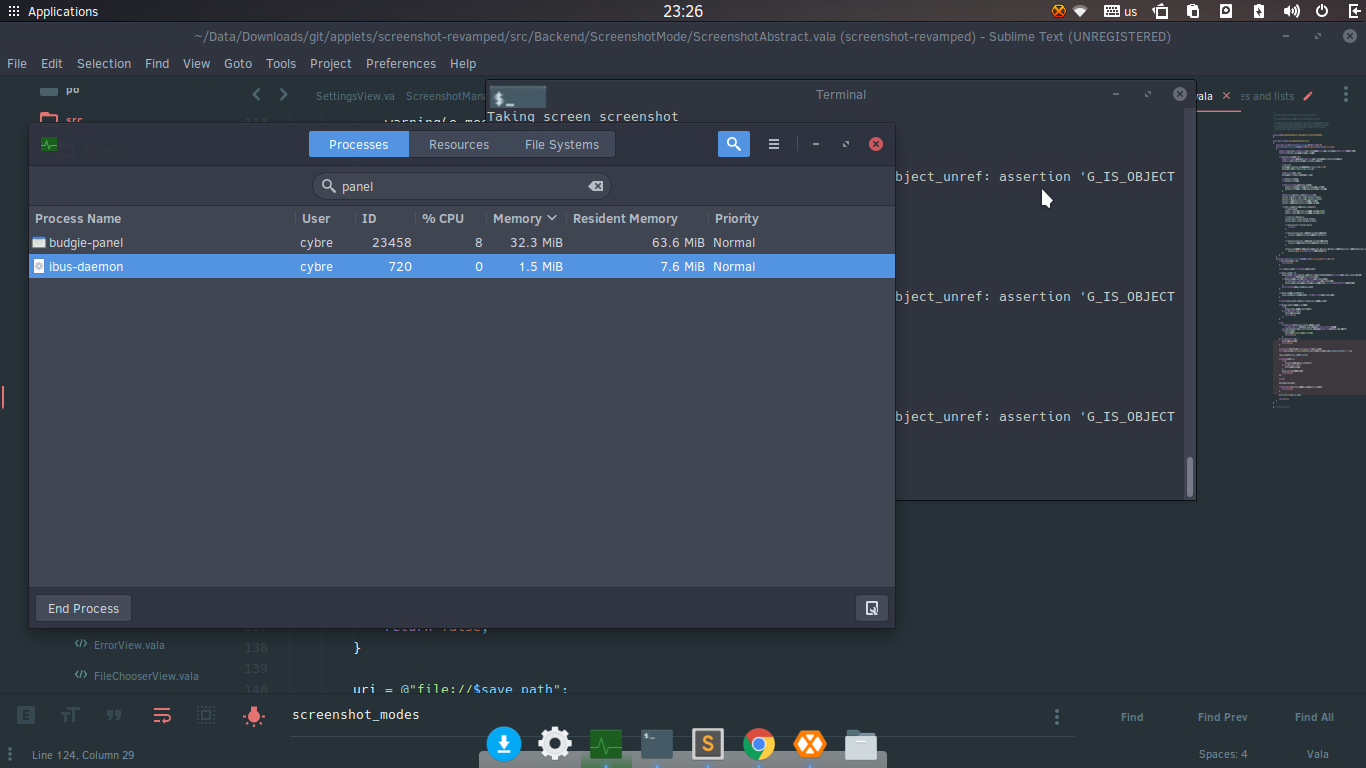Toggle in-selection search in find bar
Screen dimensions: 1366x768
click(x=206, y=715)
